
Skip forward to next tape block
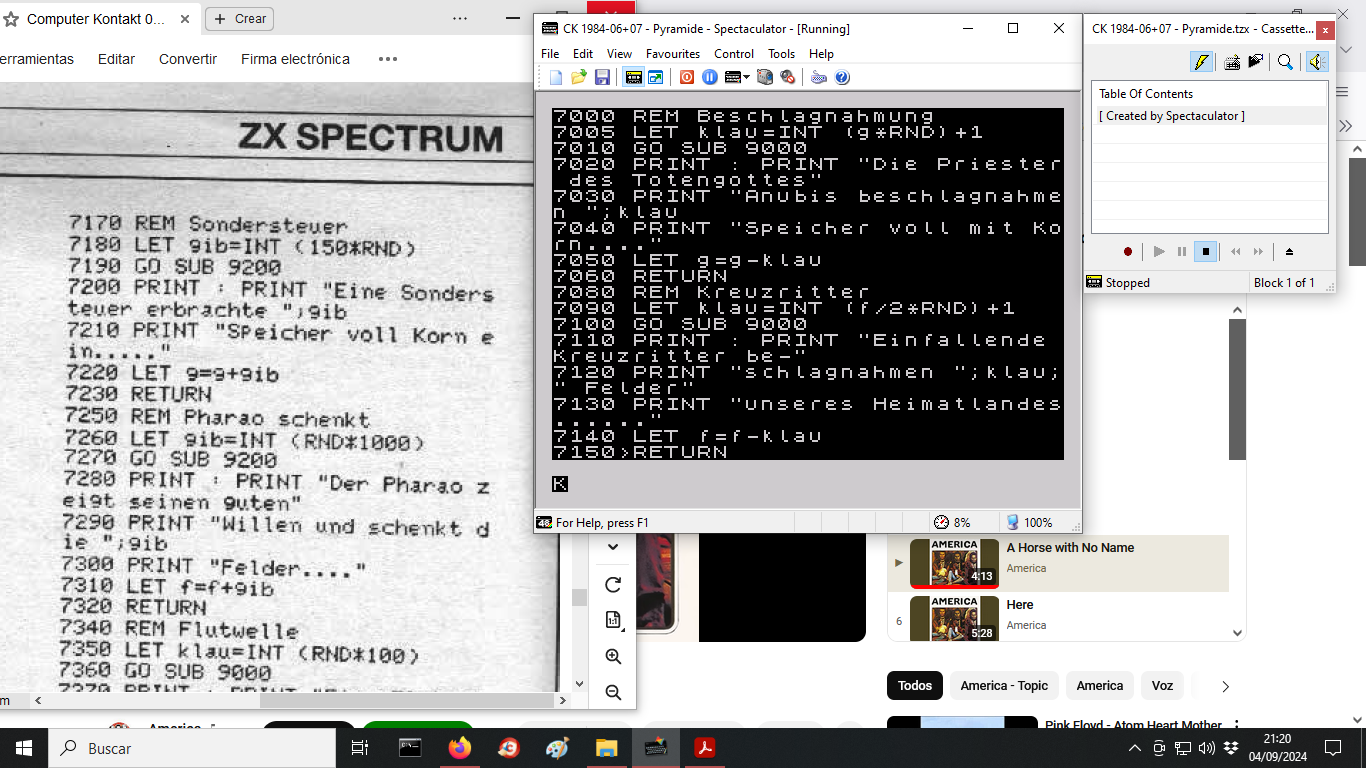(x=1258, y=252)
